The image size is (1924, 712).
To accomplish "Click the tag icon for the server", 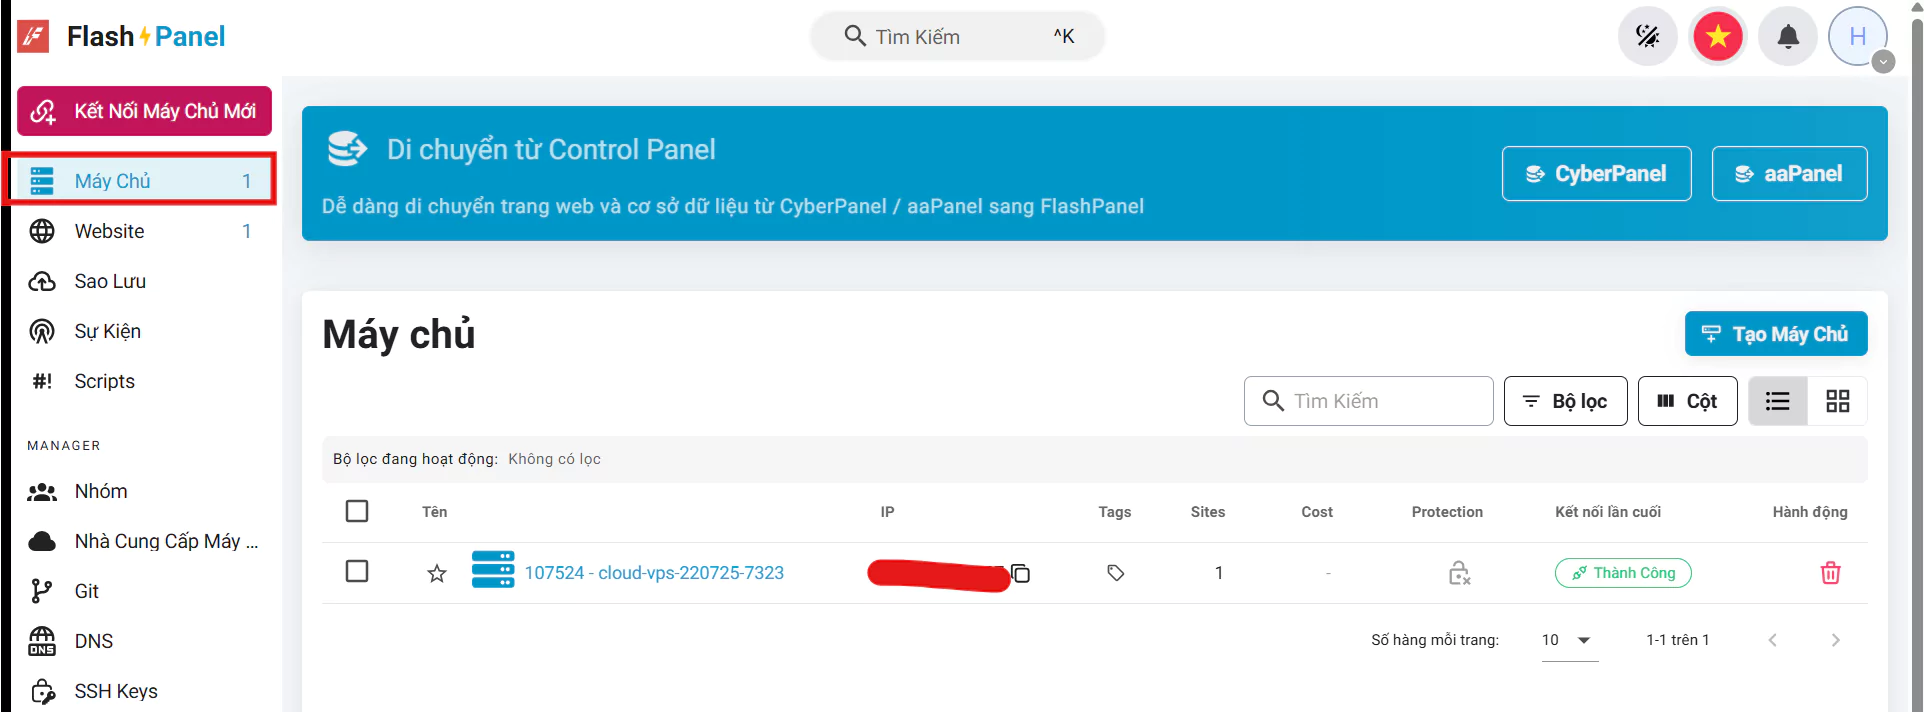I will 1115,573.
